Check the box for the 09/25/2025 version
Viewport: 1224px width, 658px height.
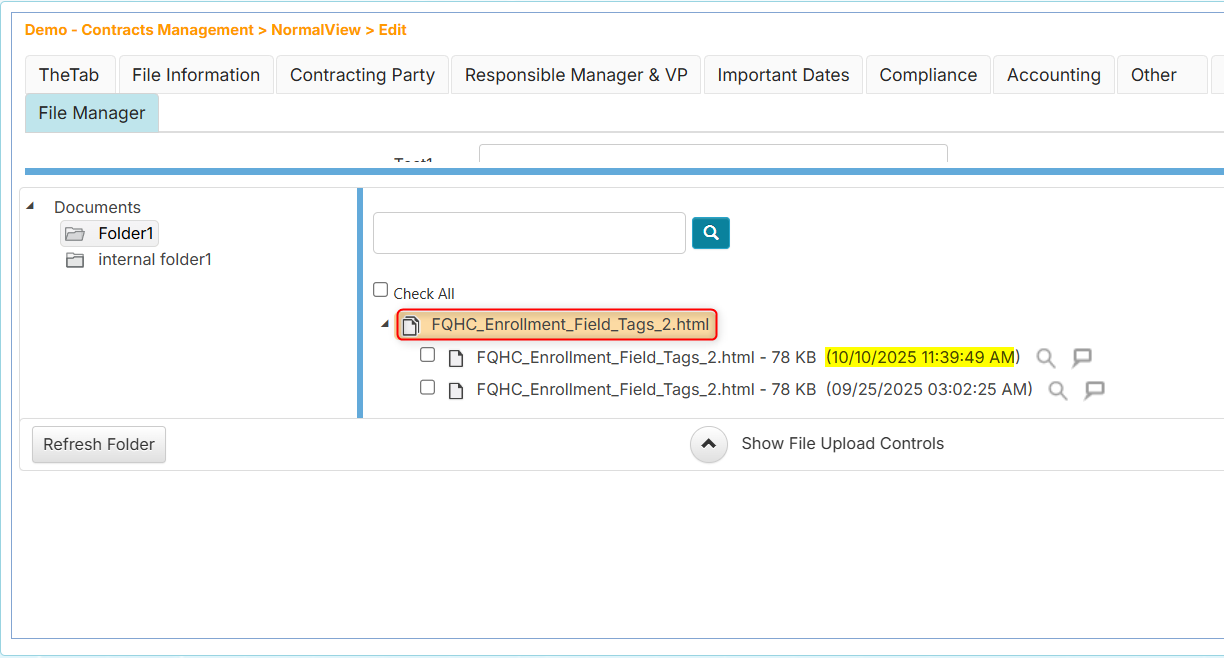point(427,387)
